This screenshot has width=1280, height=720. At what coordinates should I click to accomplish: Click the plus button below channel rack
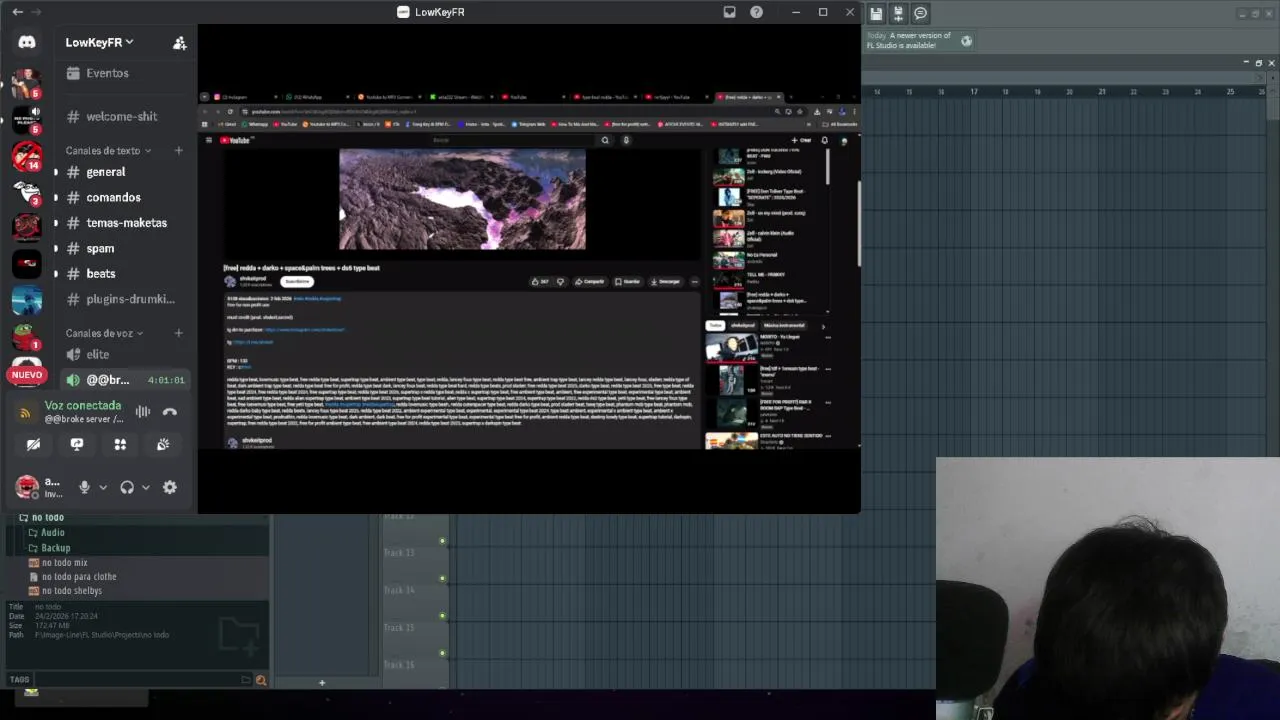coord(322,683)
